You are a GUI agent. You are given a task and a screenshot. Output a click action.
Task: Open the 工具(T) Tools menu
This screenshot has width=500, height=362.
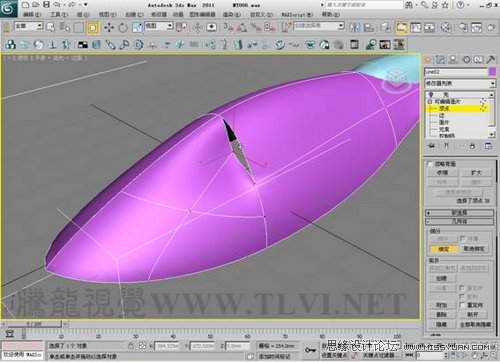point(59,15)
